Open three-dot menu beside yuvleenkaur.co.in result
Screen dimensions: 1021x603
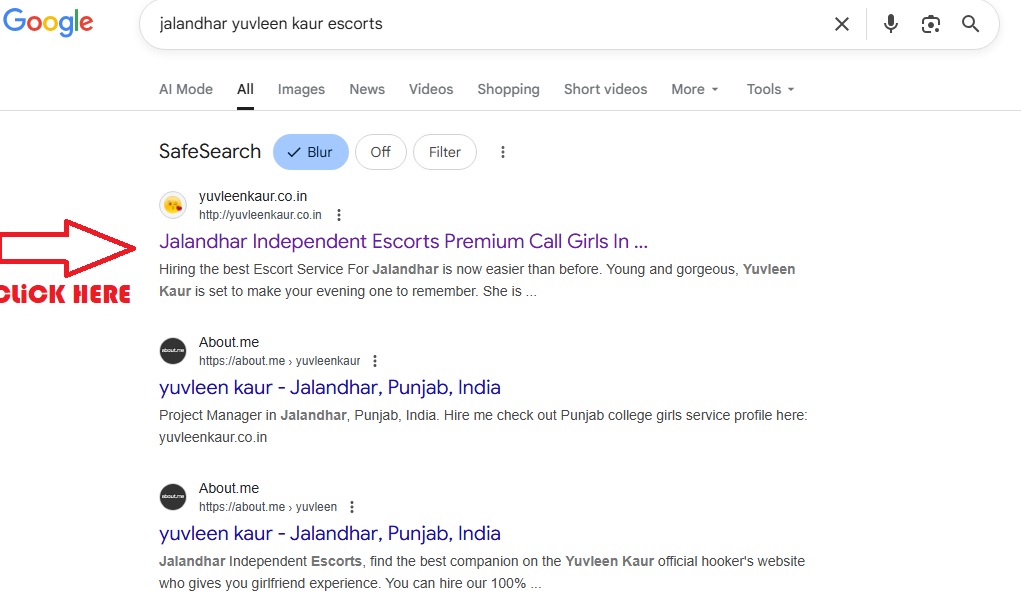pos(339,215)
